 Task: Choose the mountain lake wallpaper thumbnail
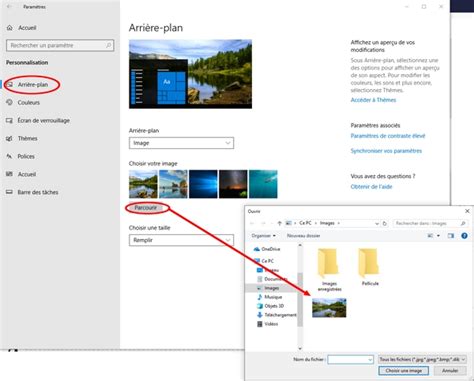coord(143,184)
